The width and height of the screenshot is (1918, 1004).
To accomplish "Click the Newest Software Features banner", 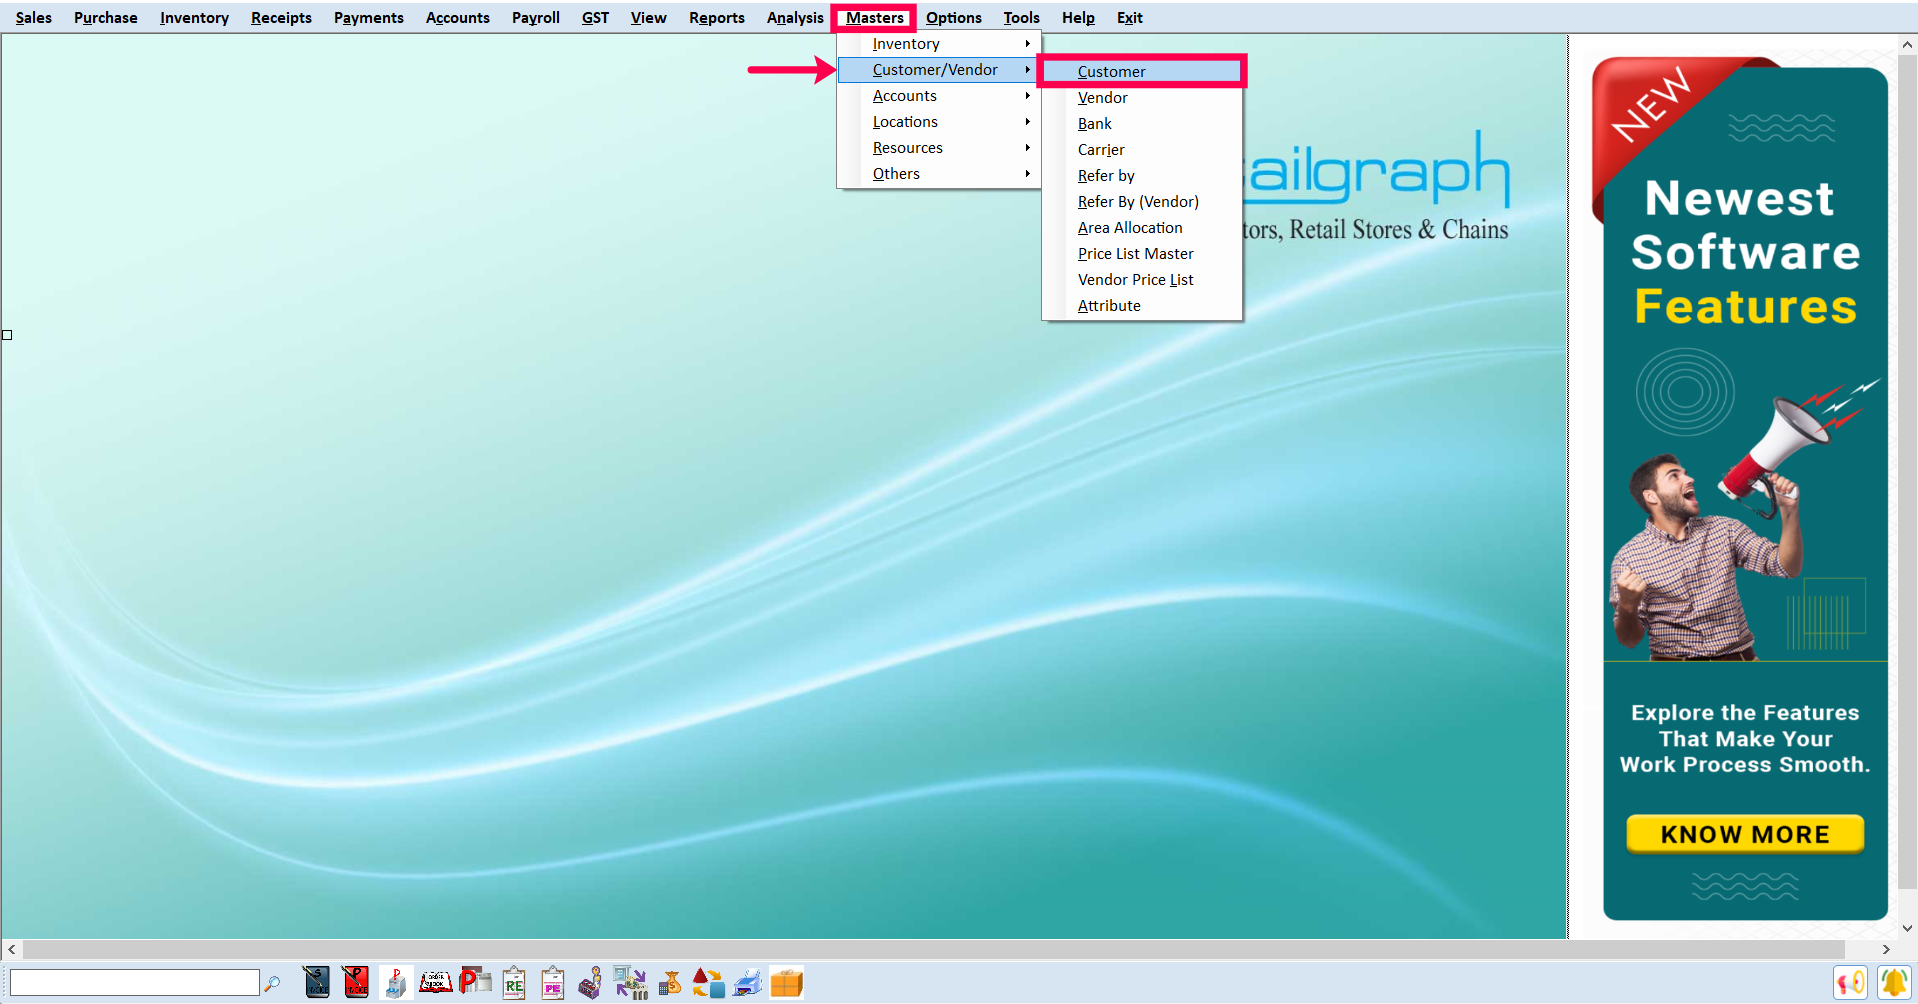I will pyautogui.click(x=1741, y=489).
